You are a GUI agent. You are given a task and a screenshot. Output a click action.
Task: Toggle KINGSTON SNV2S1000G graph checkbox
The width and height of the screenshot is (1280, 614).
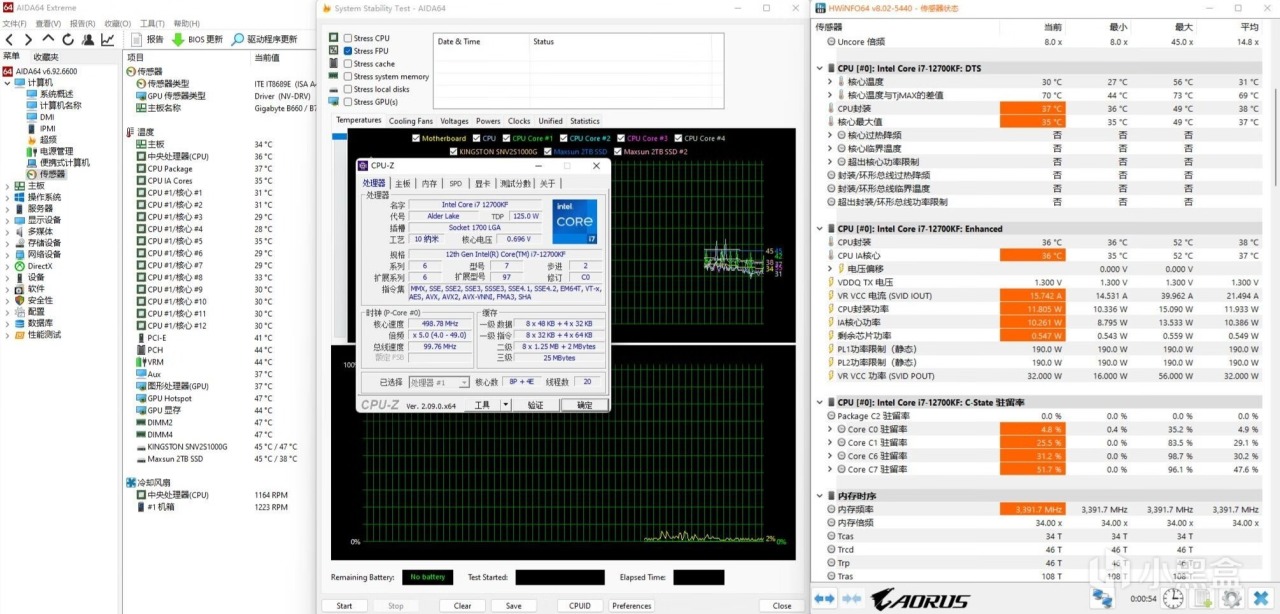[x=454, y=152]
